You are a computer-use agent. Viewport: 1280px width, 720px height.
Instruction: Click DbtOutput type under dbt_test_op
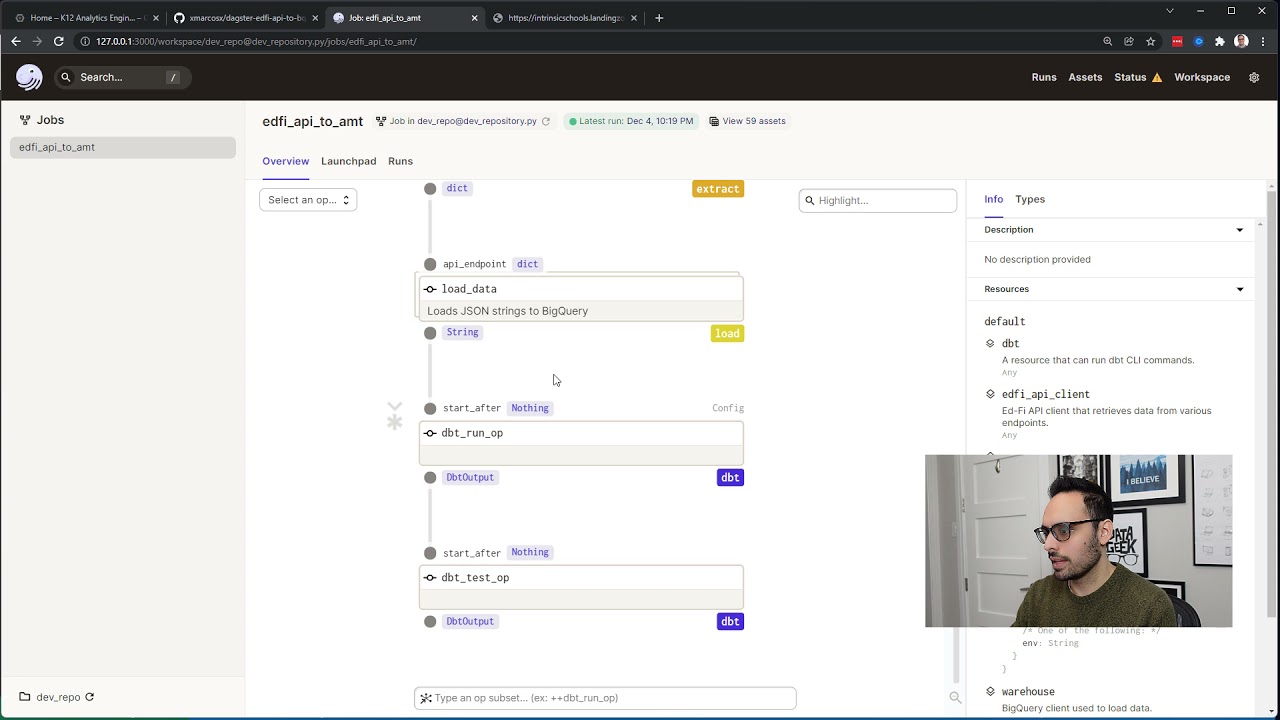tap(470, 621)
